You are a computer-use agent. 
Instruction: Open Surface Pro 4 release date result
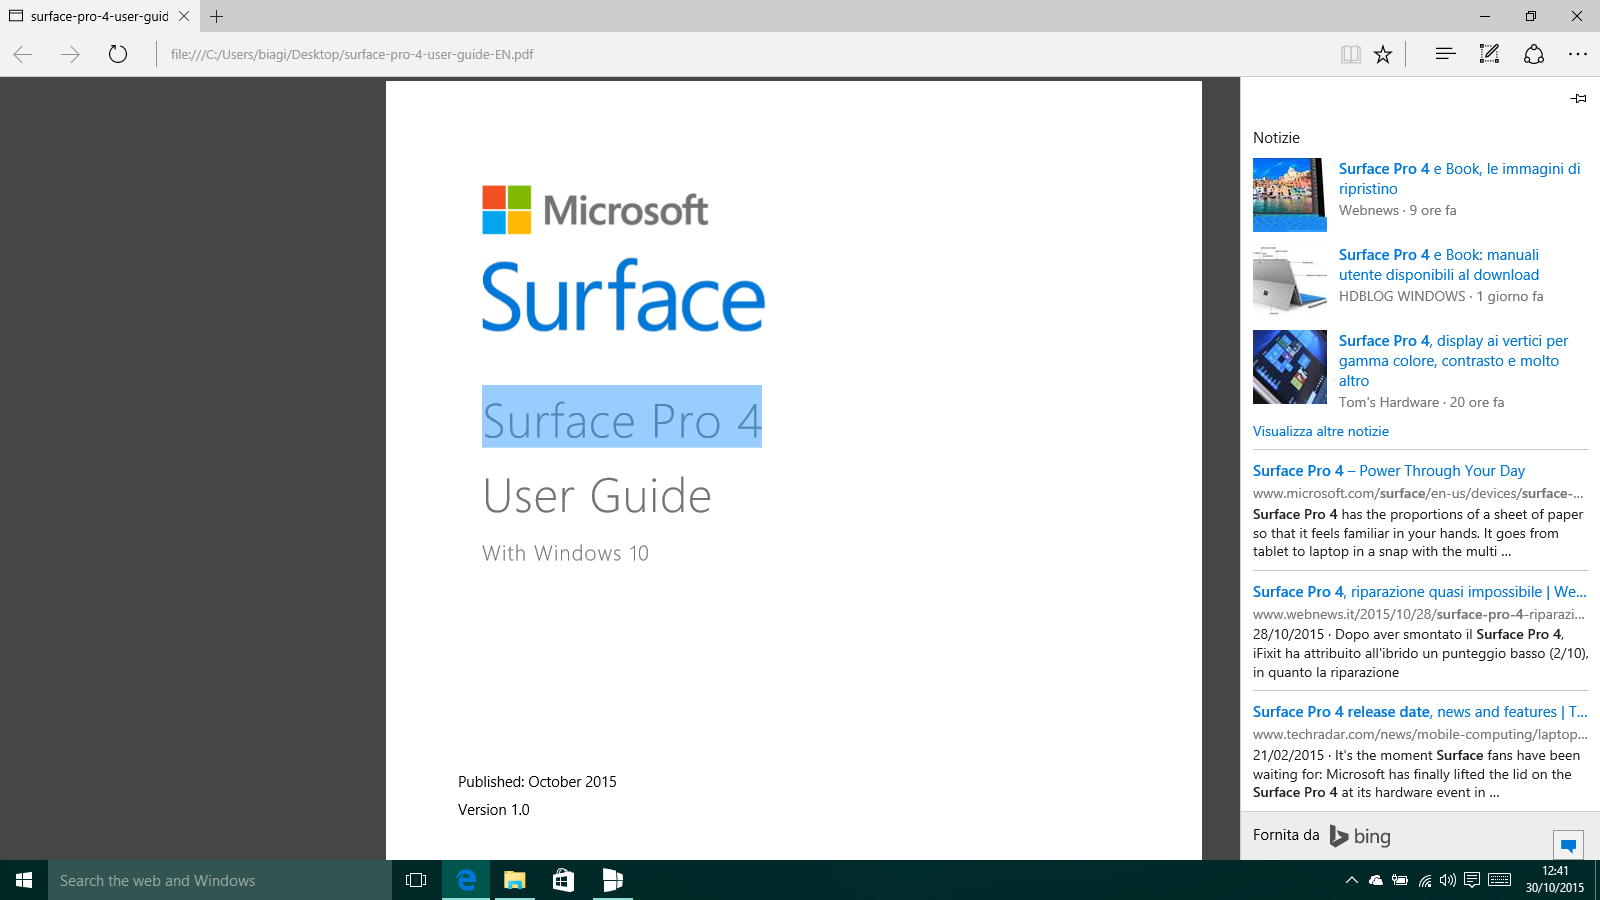[1420, 712]
